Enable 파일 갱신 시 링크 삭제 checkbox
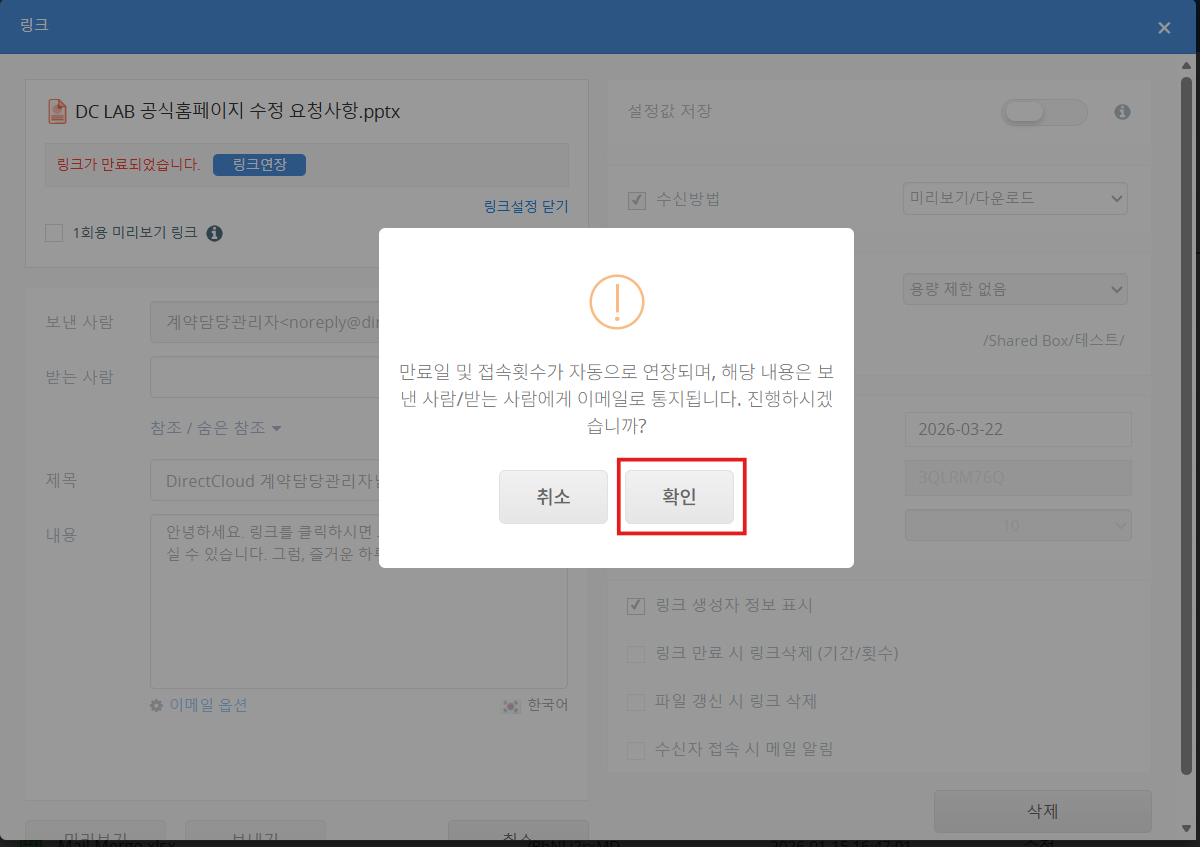Viewport: 1200px width, 847px height. 635,702
